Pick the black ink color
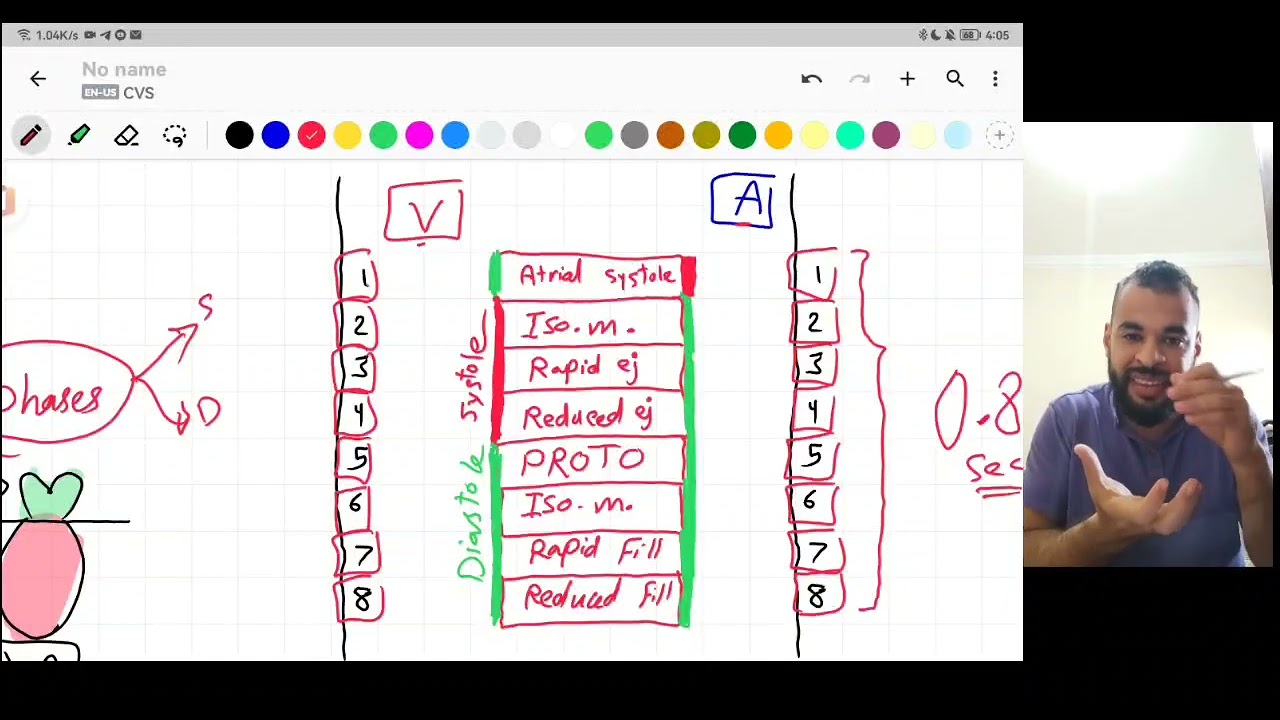The height and width of the screenshot is (720, 1280). point(239,135)
